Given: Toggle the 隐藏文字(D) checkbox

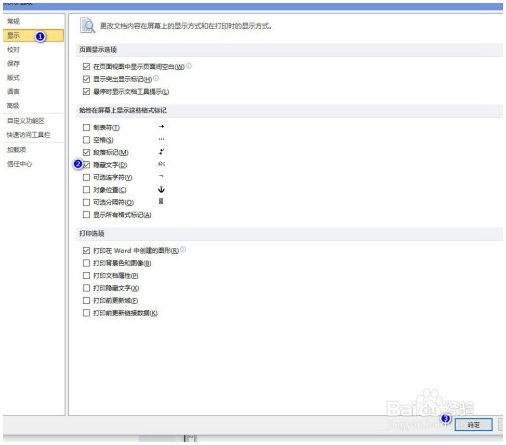Looking at the screenshot, I should (87, 165).
